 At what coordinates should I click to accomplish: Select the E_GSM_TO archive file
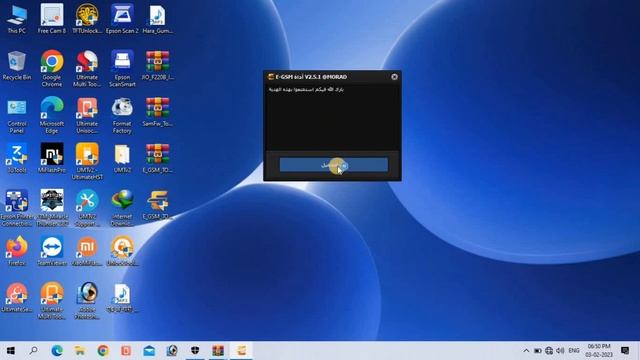[x=158, y=158]
